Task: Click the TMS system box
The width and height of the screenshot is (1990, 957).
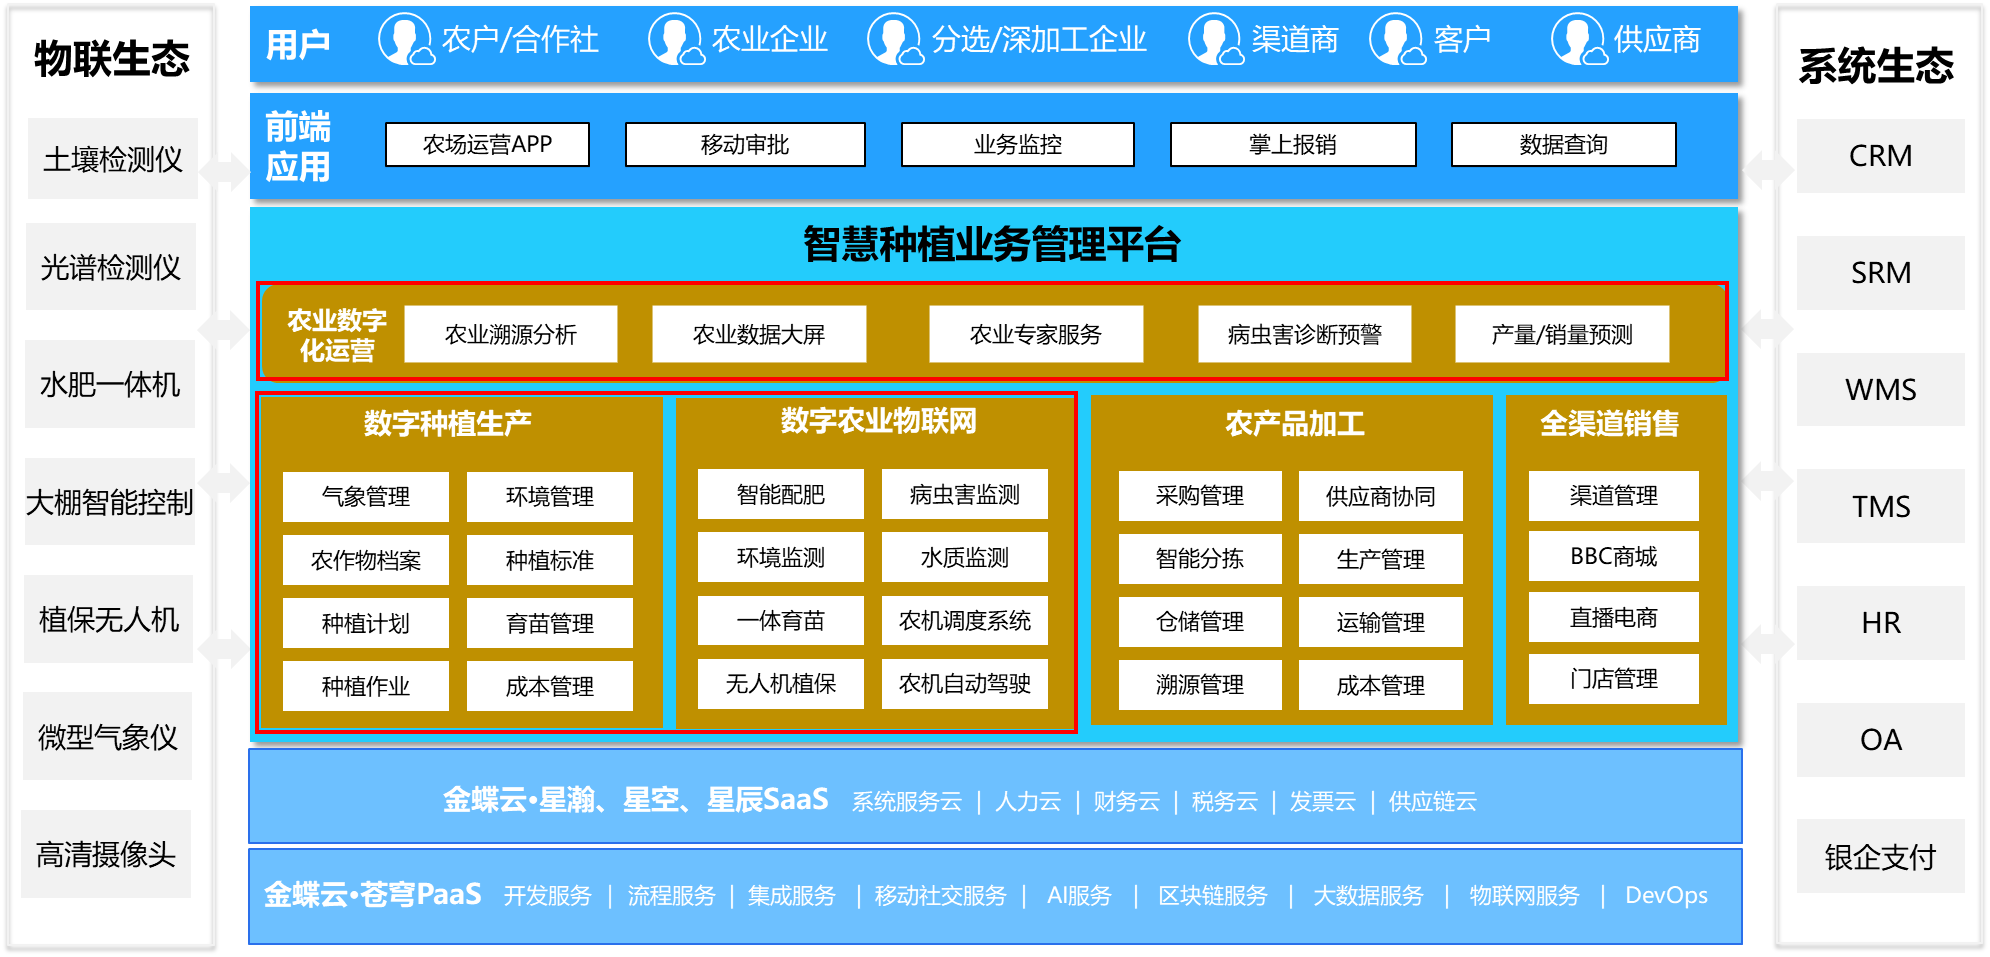Action: click(x=1881, y=506)
